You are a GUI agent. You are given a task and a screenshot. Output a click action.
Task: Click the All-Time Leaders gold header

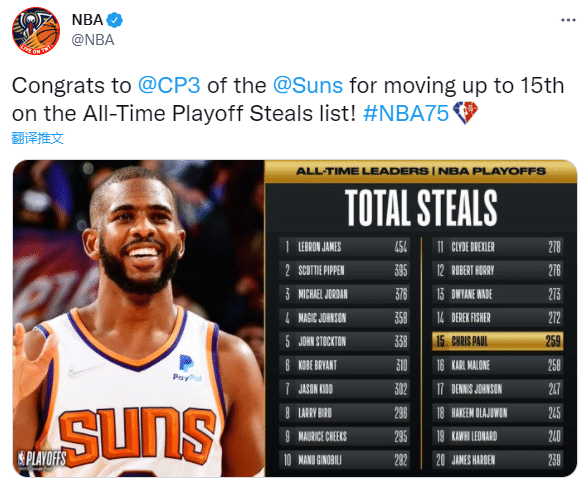tap(421, 171)
